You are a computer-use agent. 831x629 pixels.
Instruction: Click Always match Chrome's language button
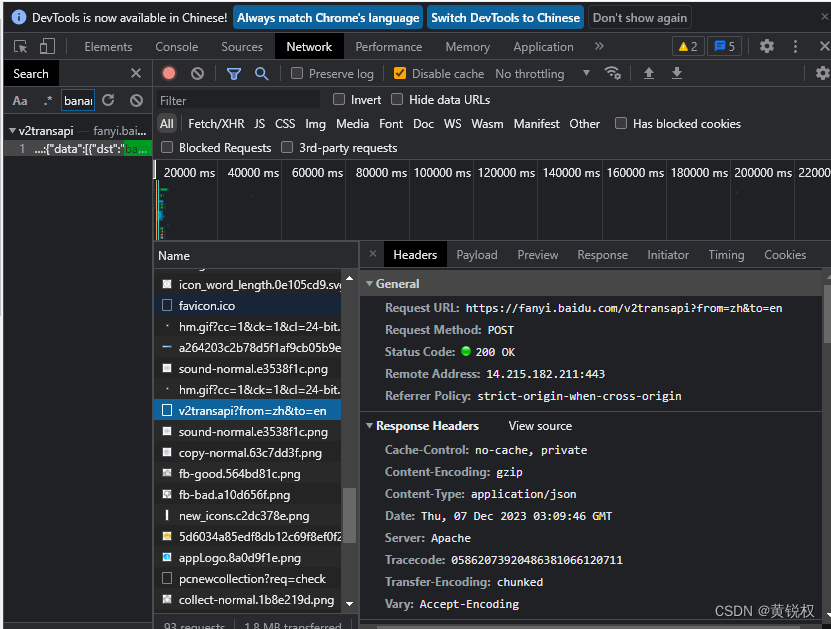pos(328,17)
